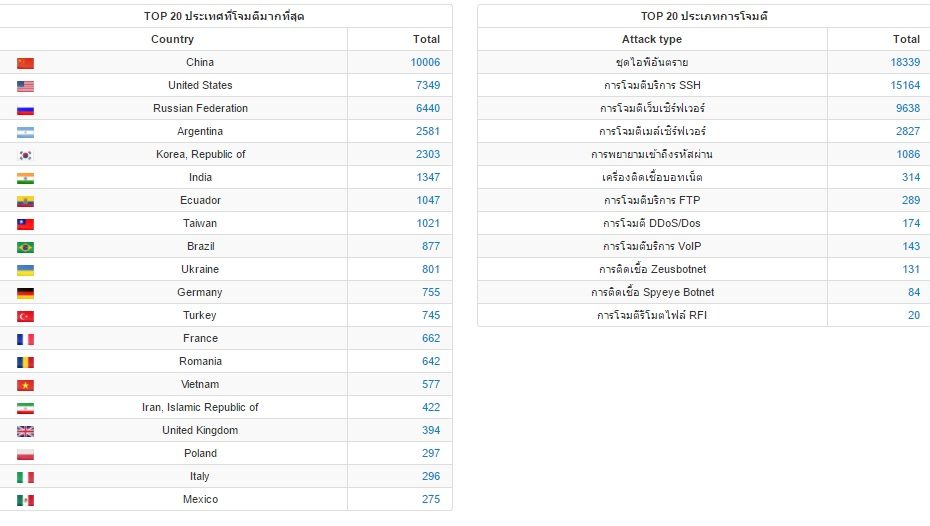The width and height of the screenshot is (930, 526).
Task: Click the RFI attack total 20
Action: (x=914, y=315)
